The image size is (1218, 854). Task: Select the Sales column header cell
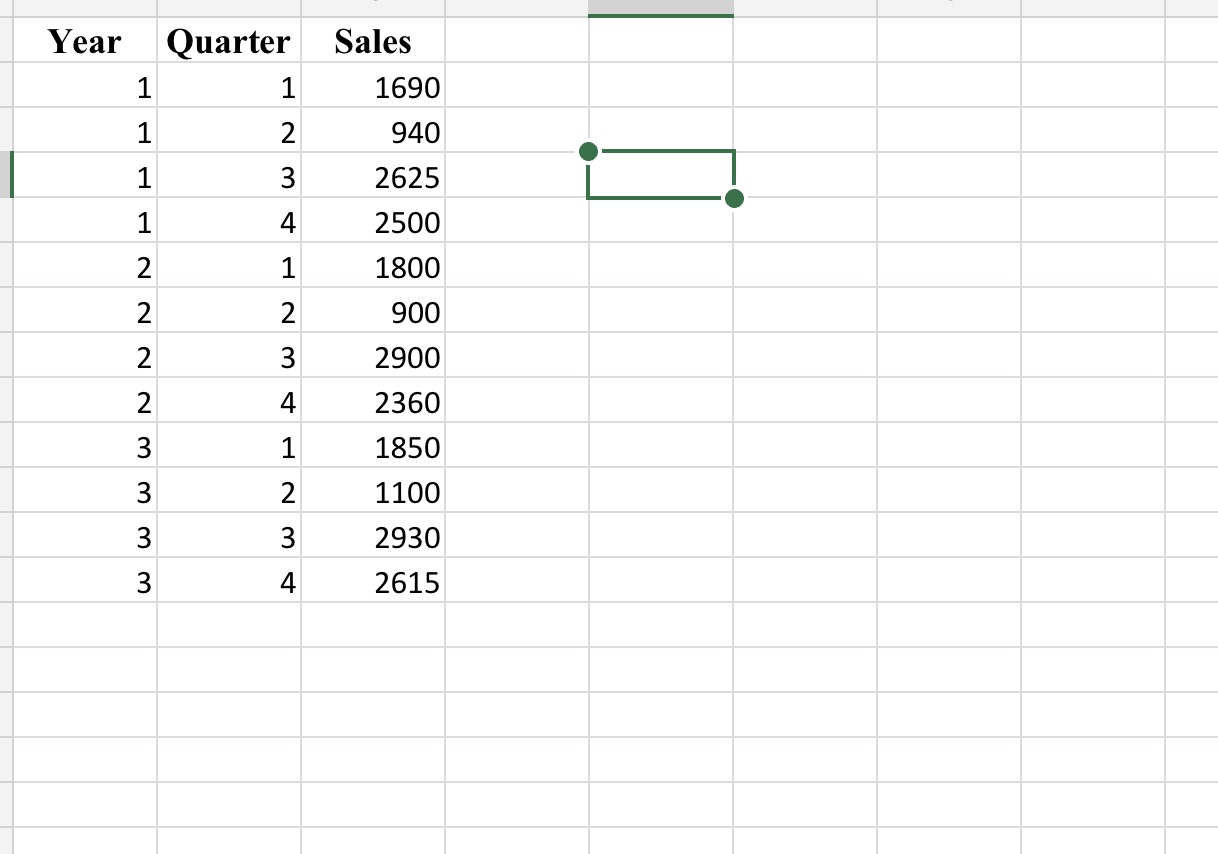(x=373, y=42)
